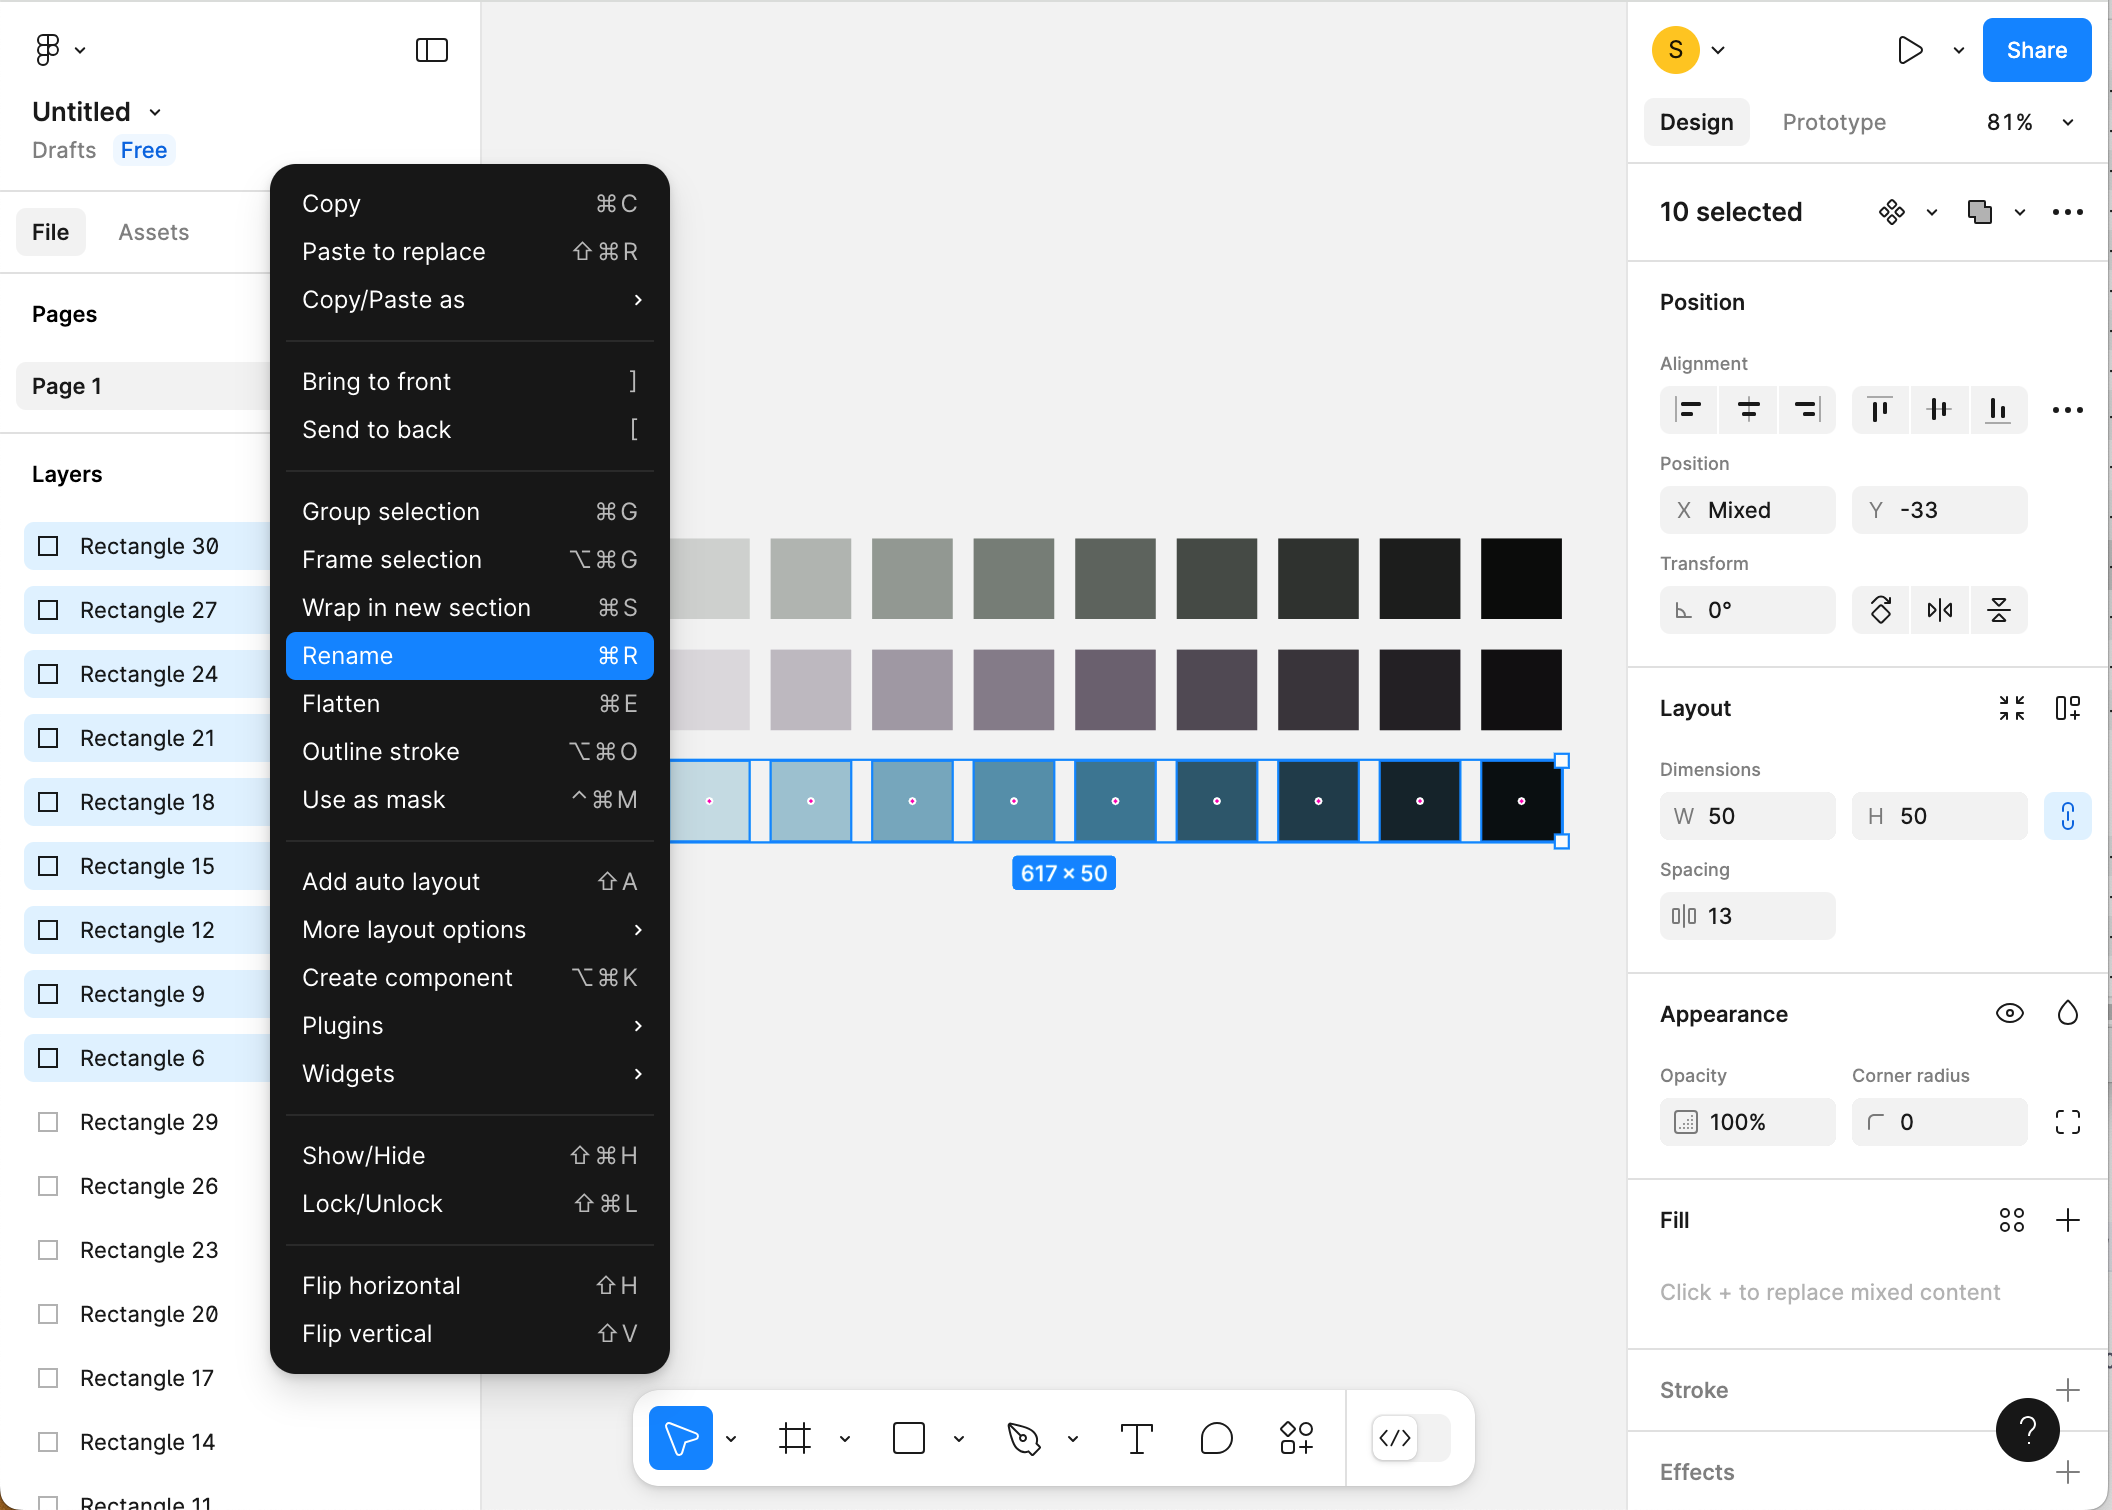The width and height of the screenshot is (2112, 1510).
Task: Select the Pen tool
Action: [x=1023, y=1438]
